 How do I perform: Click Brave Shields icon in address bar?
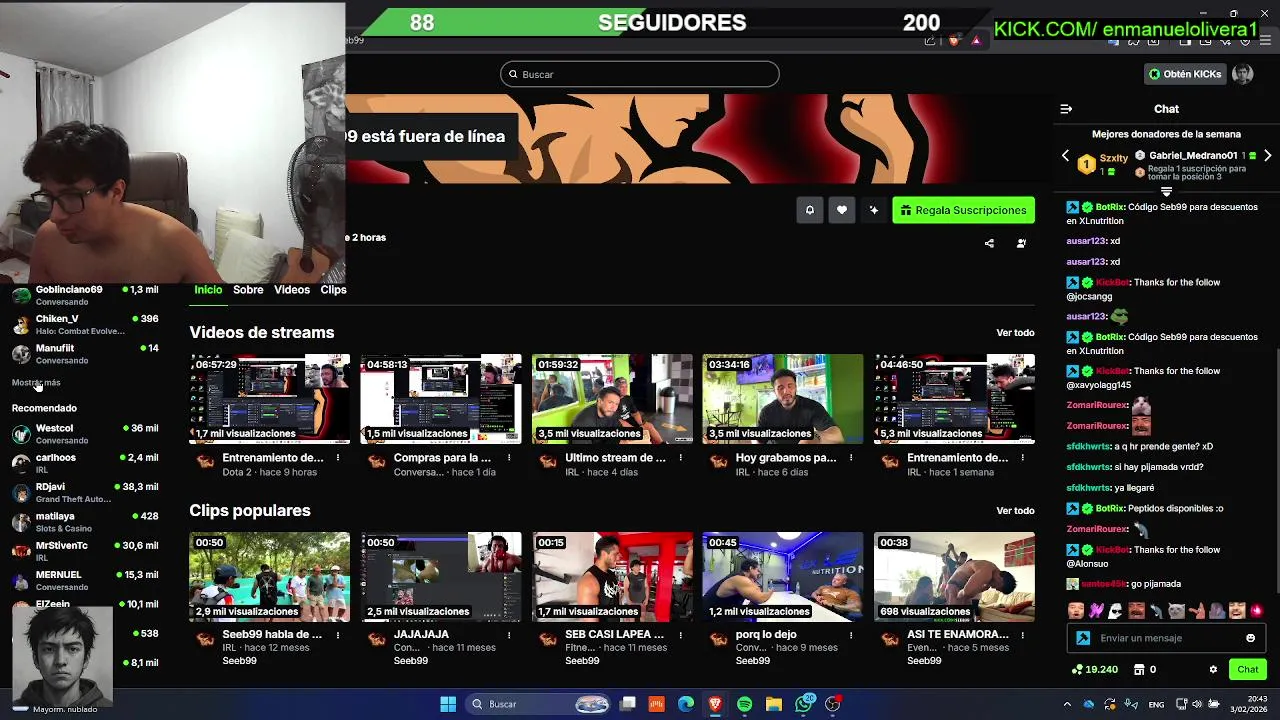954,40
